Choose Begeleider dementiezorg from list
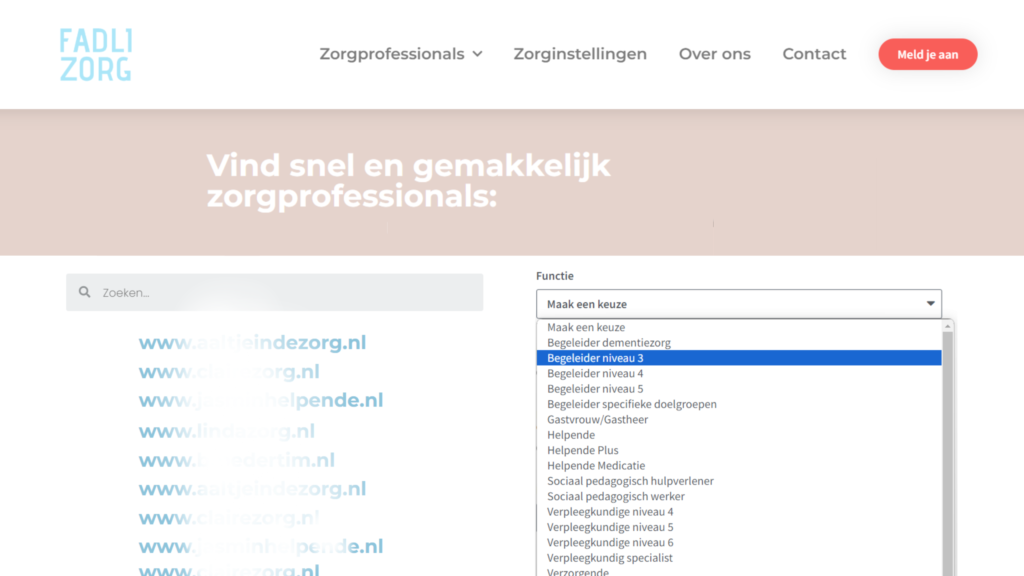1024x576 pixels. pos(608,343)
